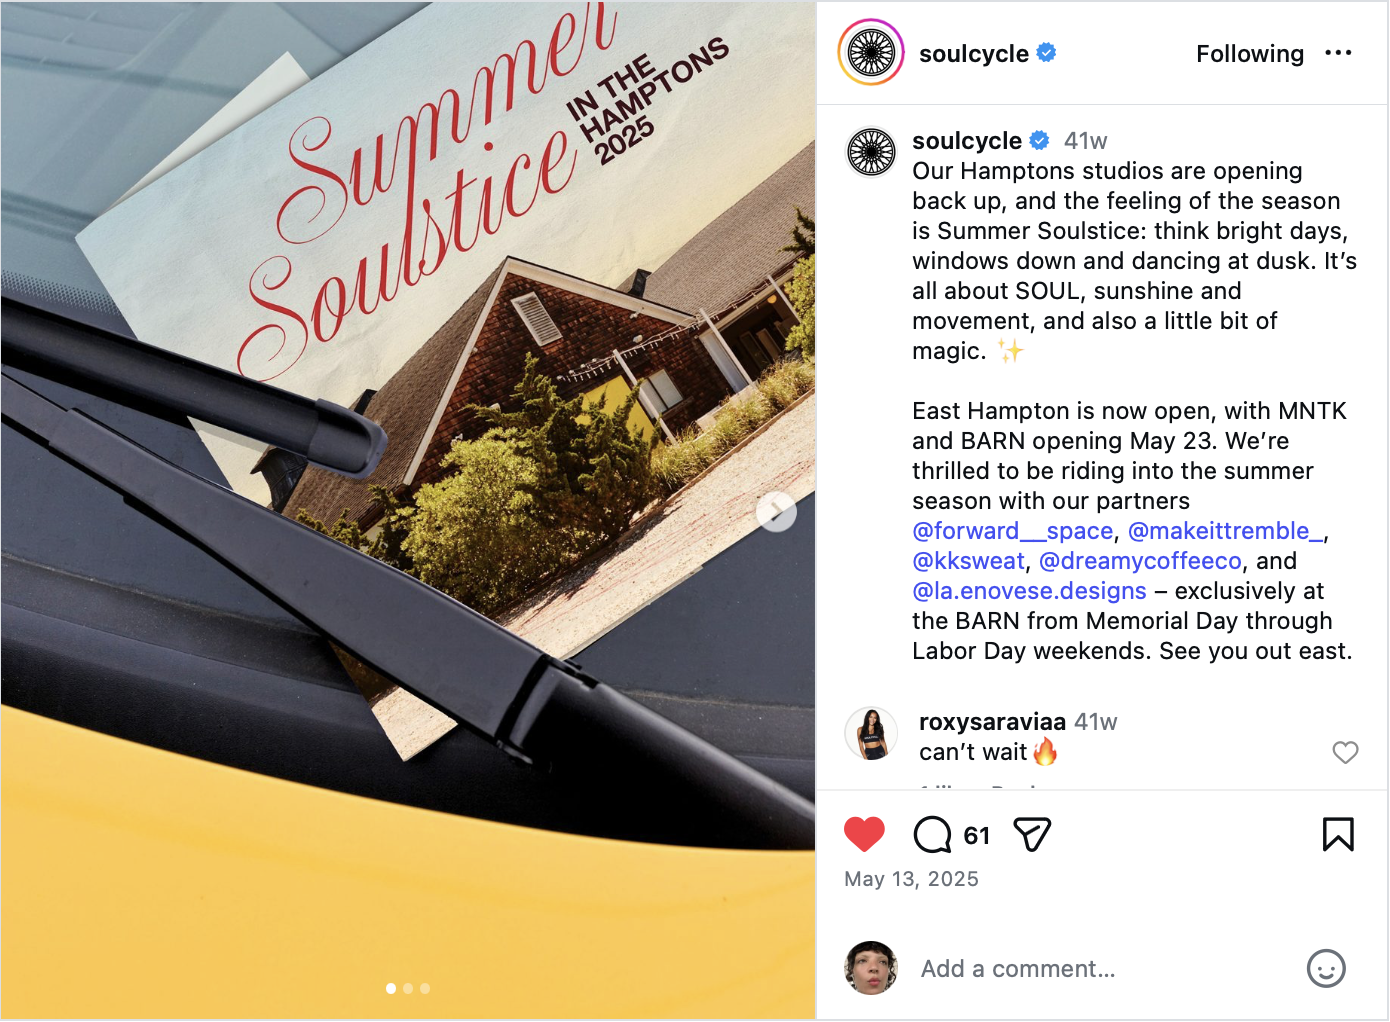
Task: Open the roxysaraviaa username link
Action: pyautogui.click(x=992, y=721)
